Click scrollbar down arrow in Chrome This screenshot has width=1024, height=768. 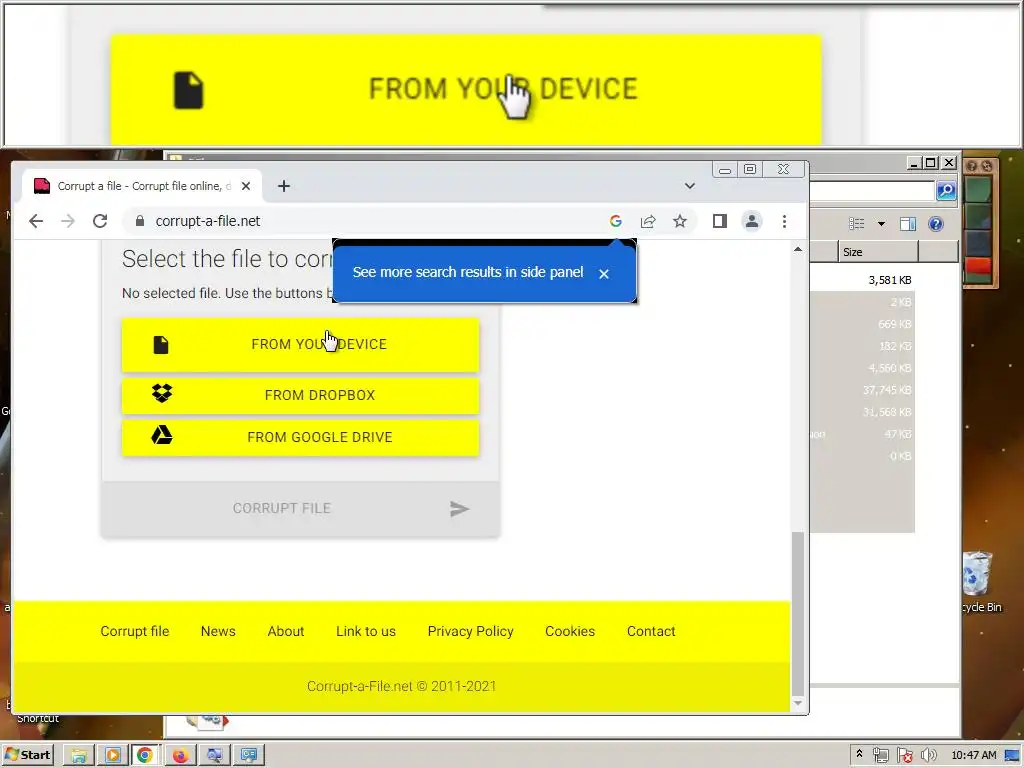click(797, 703)
